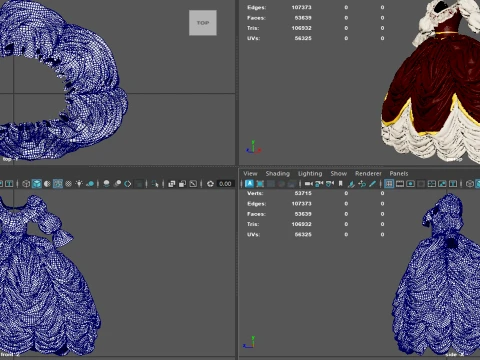
Task: Click the Grease Pencil icon
Action: (373, 184)
